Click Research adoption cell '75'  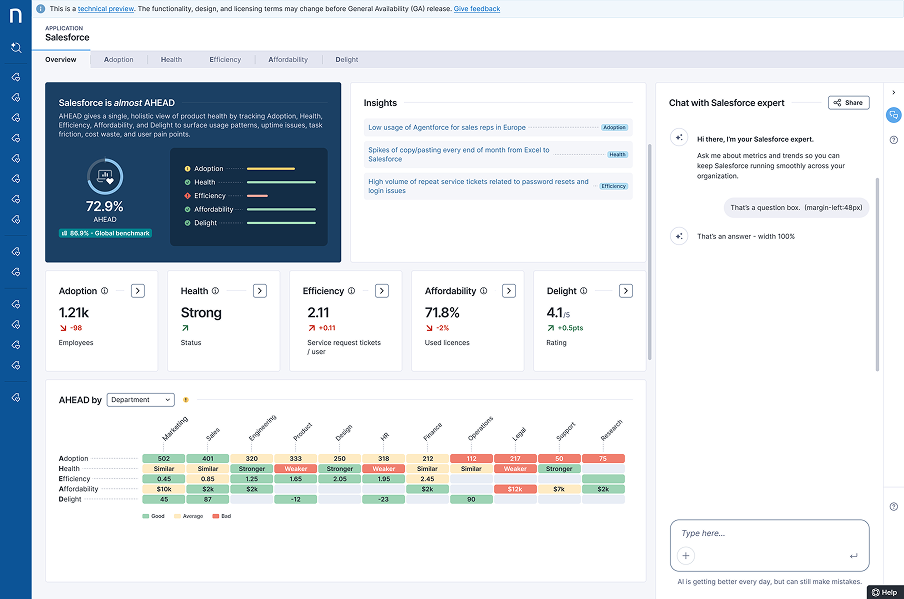[603, 458]
